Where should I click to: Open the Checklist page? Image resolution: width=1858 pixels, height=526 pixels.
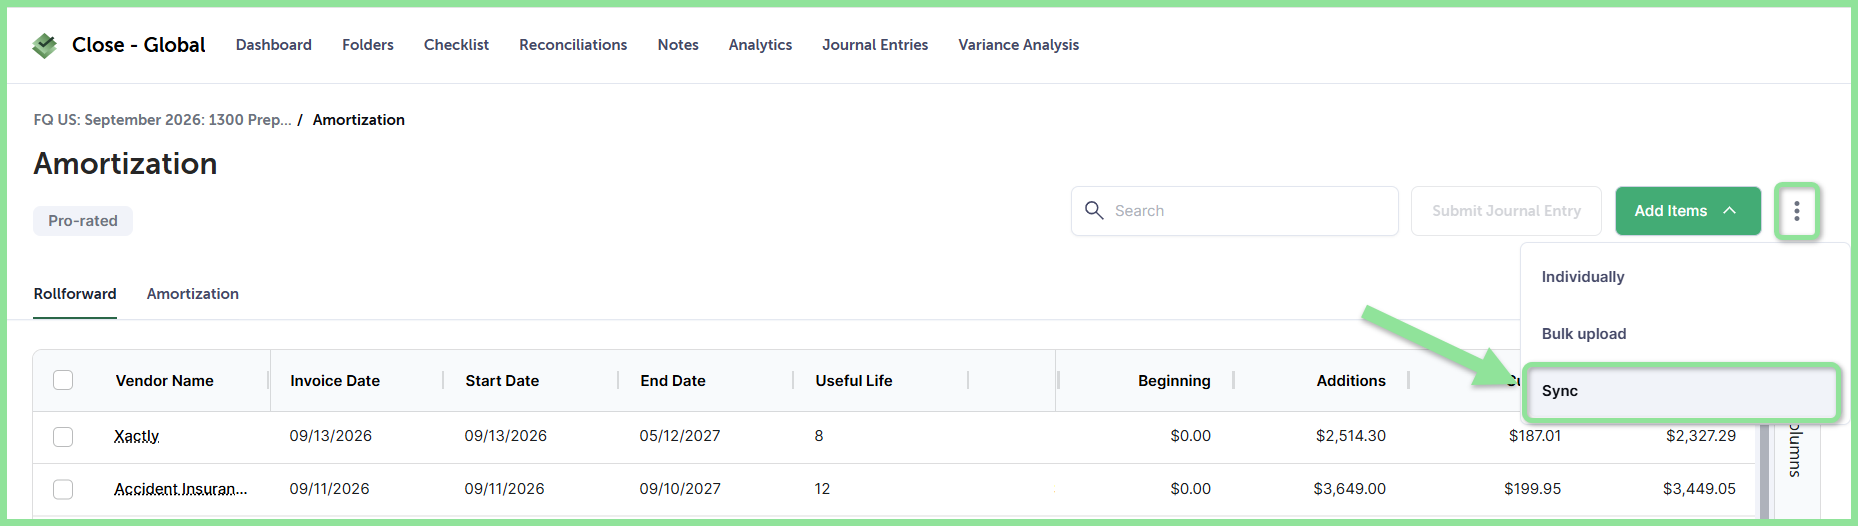tap(456, 45)
